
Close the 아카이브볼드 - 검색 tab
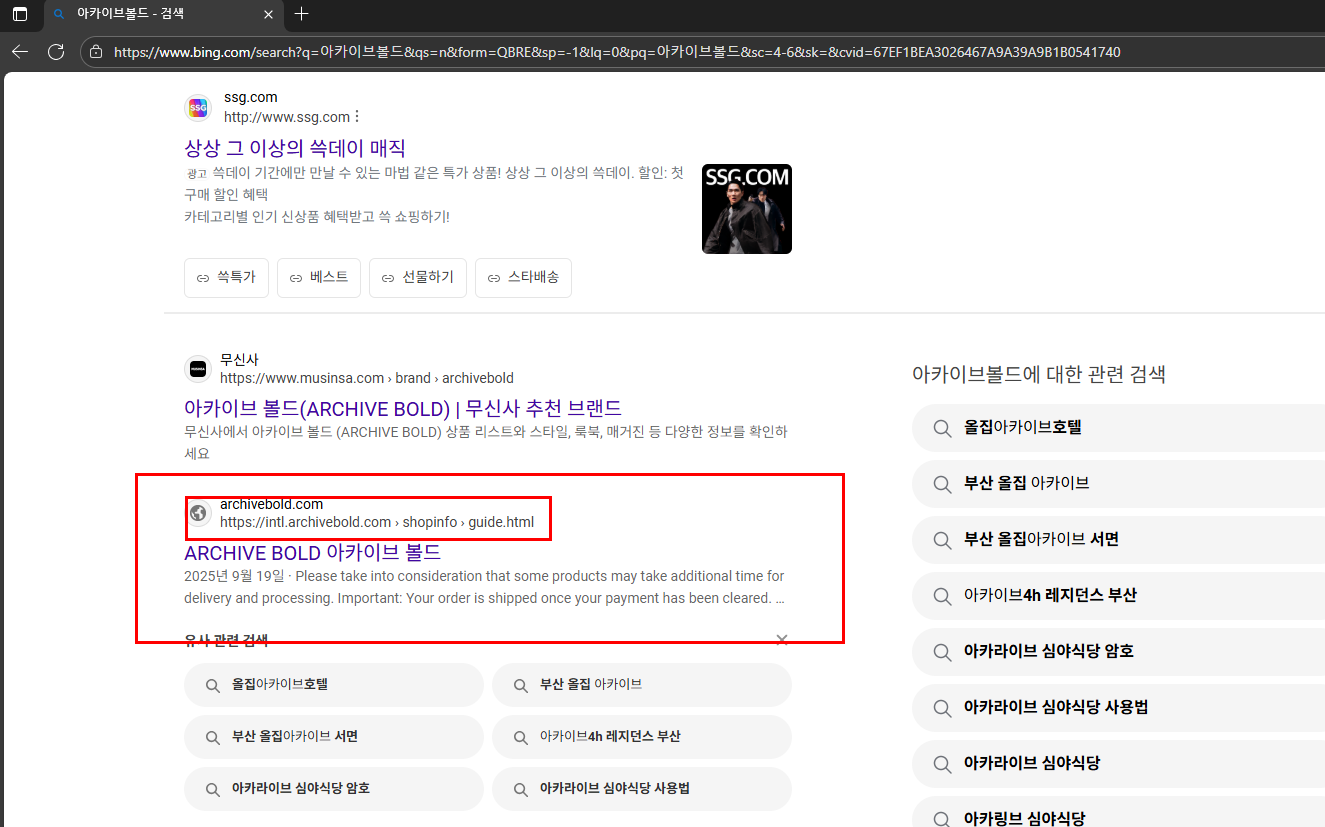(x=268, y=14)
